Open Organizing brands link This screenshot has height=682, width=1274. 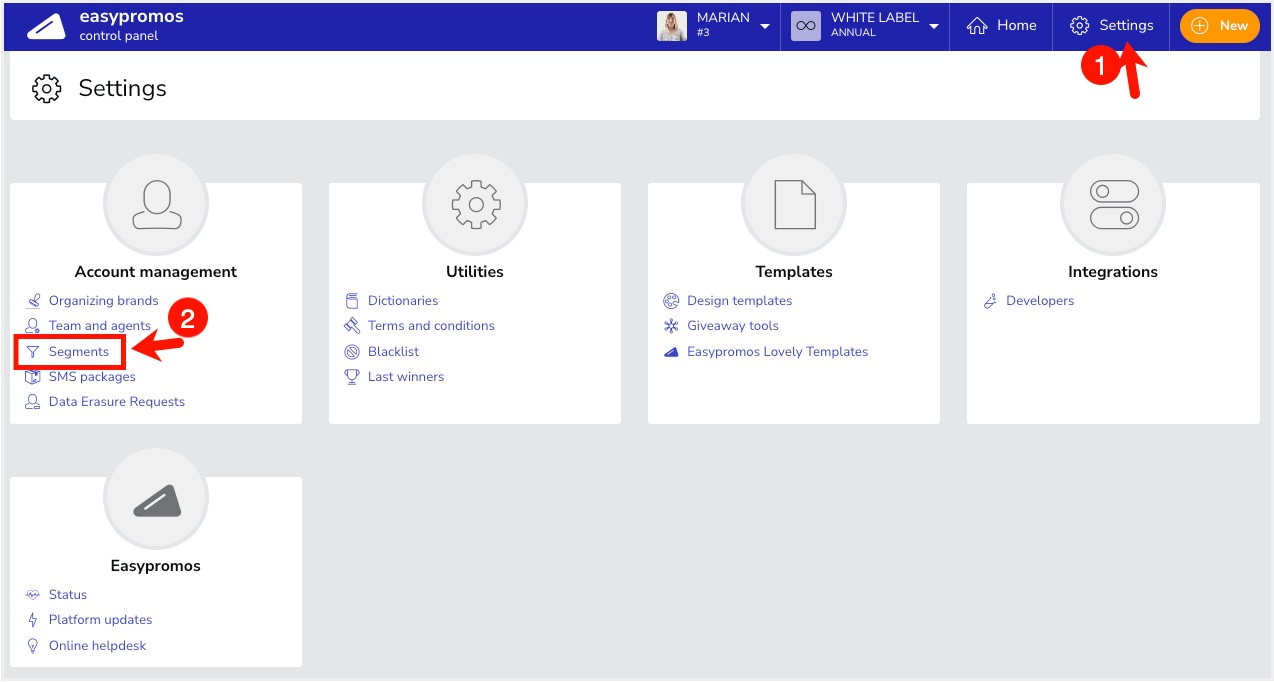pos(103,300)
